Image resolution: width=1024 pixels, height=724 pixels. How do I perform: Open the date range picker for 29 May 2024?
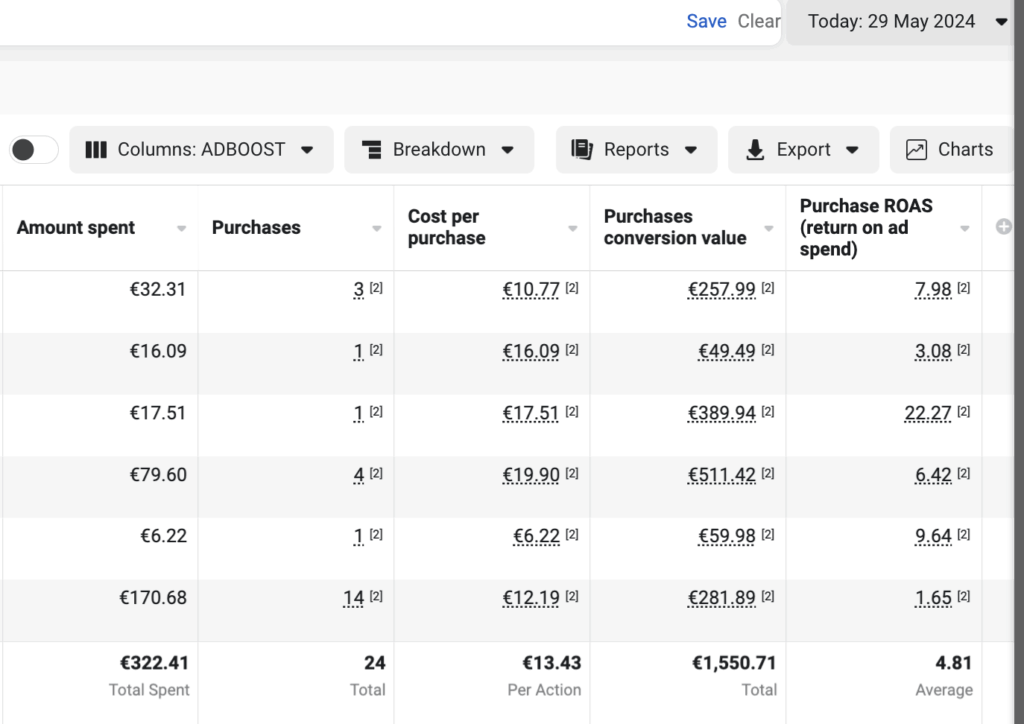(x=905, y=21)
